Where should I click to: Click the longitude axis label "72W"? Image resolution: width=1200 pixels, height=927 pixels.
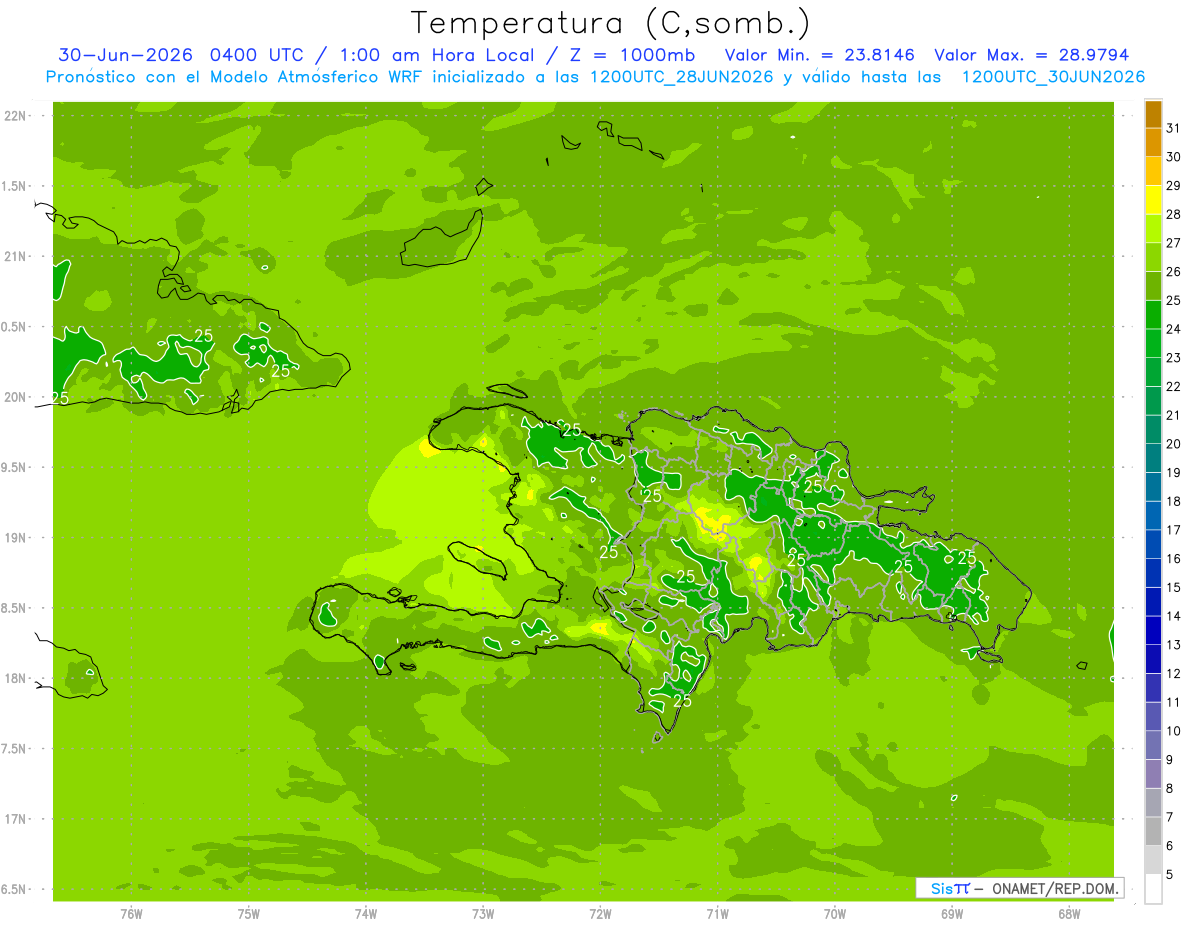600,914
